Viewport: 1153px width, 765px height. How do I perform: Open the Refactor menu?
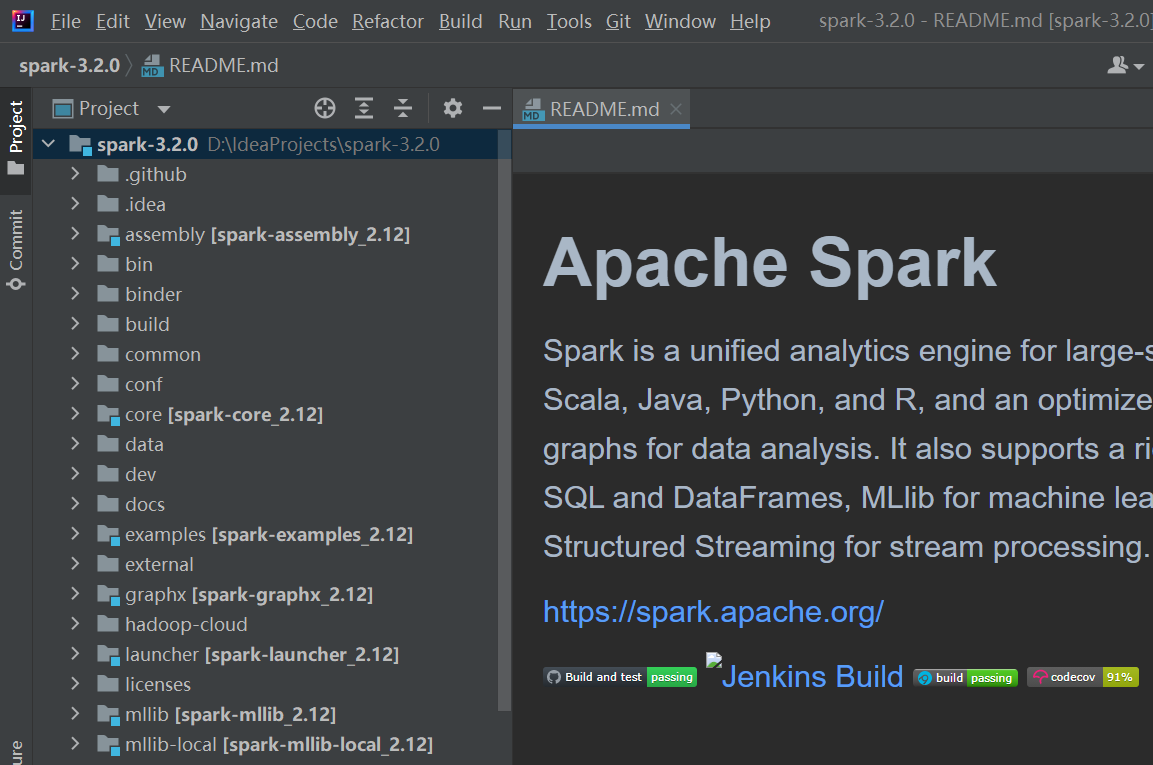388,22
